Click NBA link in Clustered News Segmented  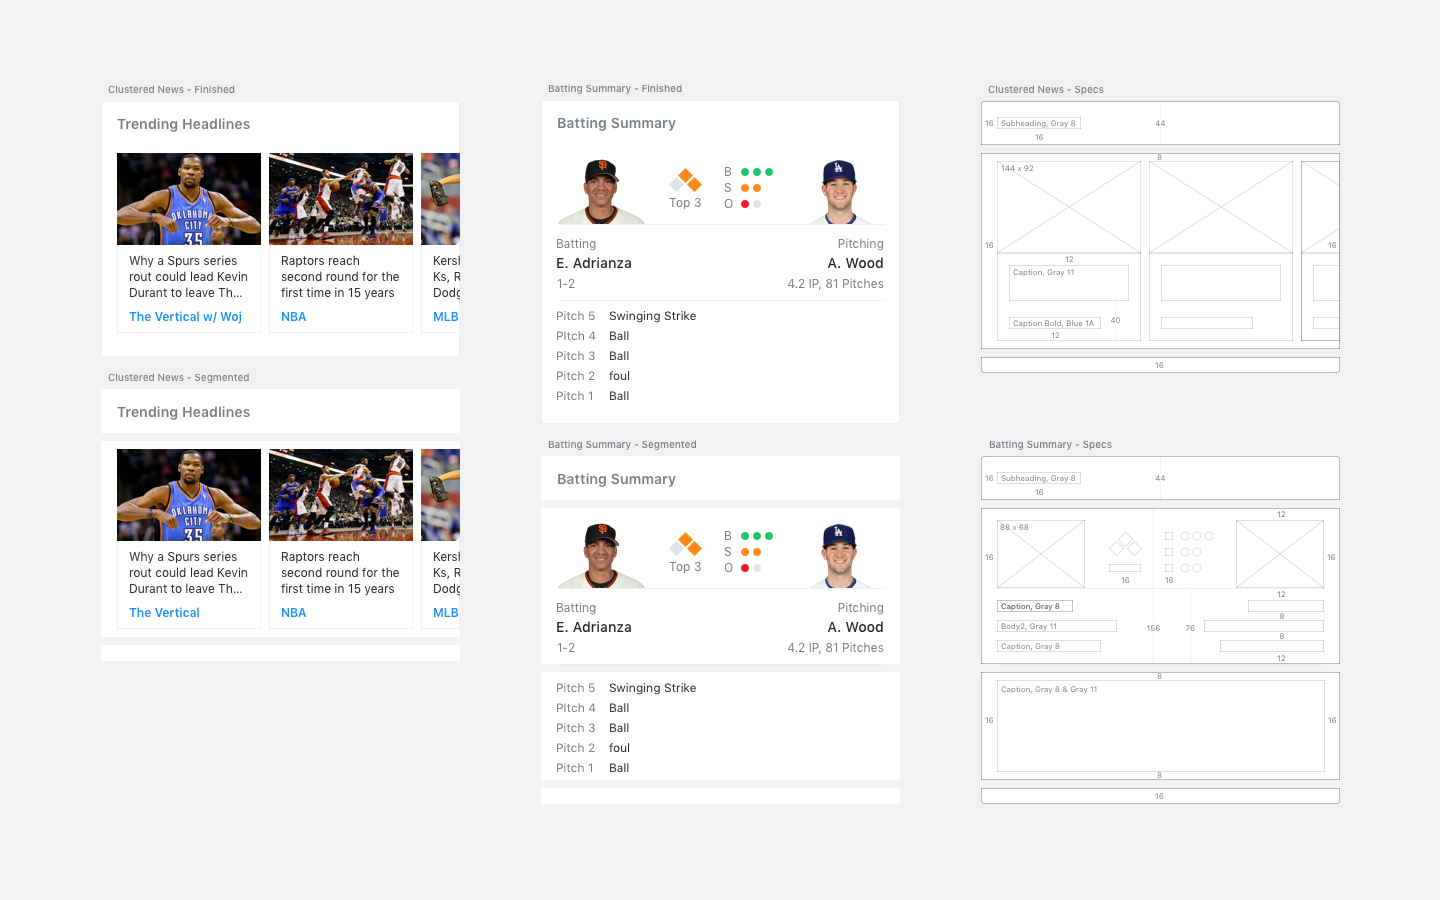pos(293,613)
